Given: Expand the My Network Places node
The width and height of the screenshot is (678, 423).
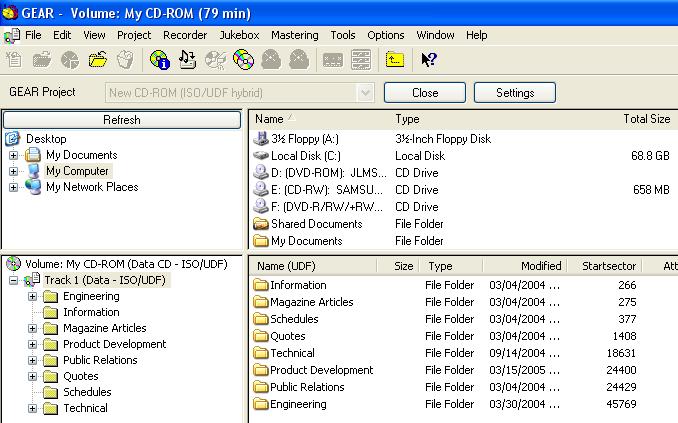Looking at the screenshot, I should tap(13, 187).
